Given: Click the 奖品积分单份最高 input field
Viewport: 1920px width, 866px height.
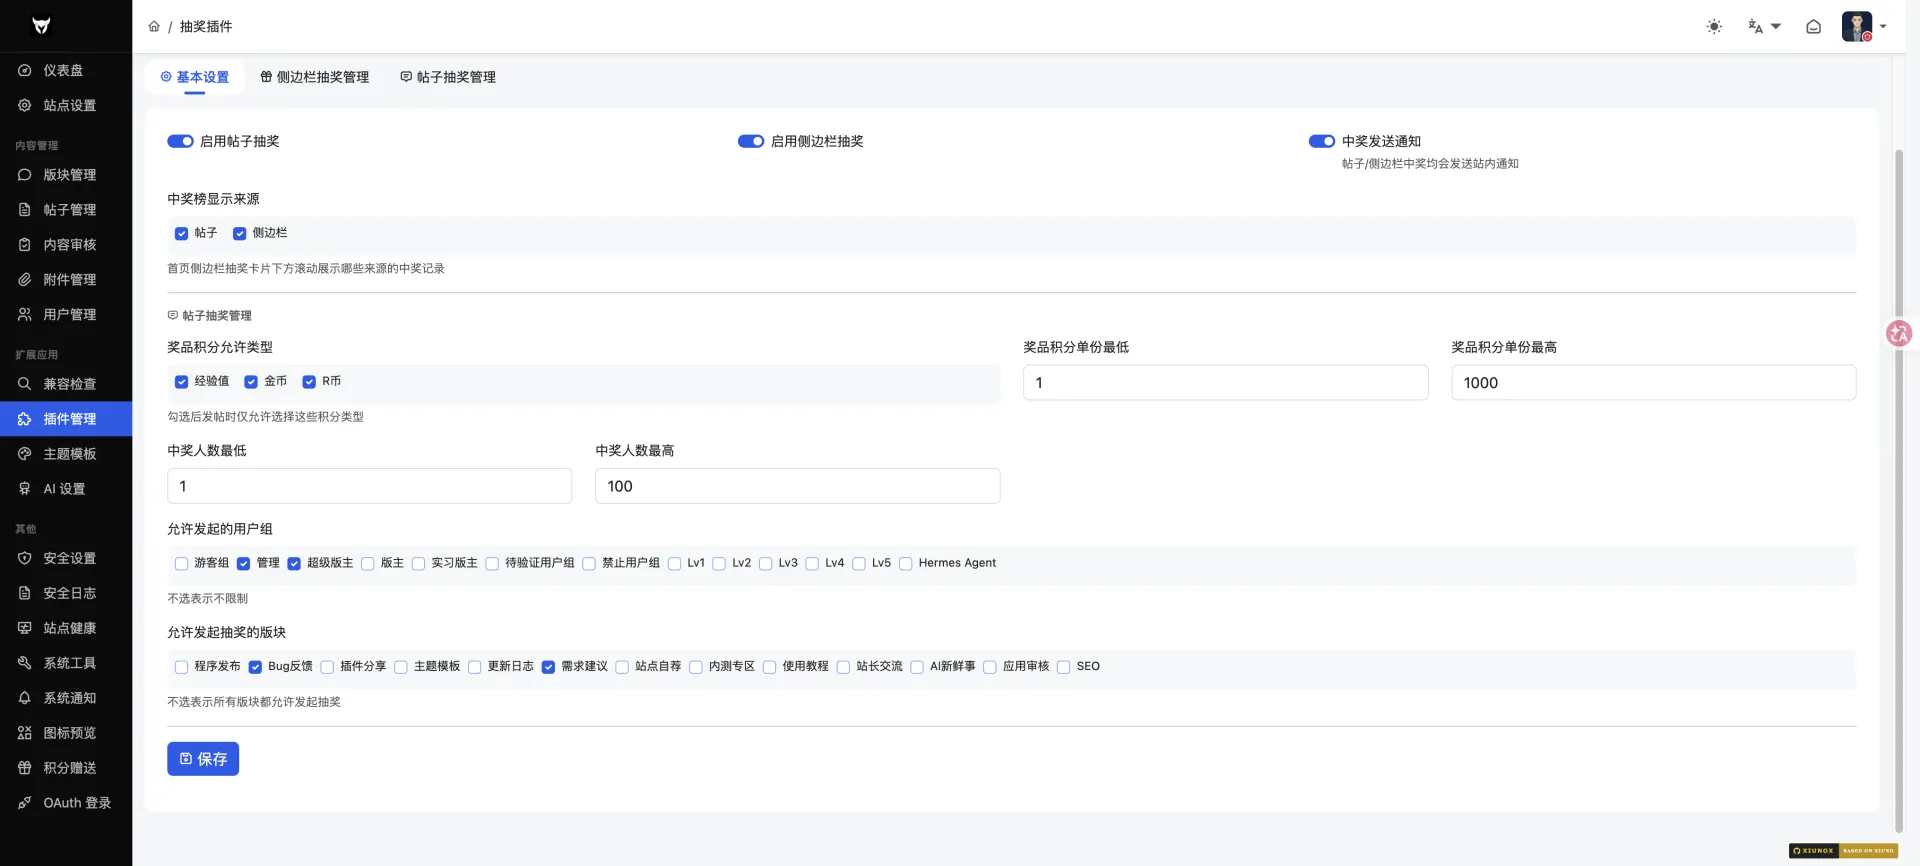Looking at the screenshot, I should (1653, 383).
